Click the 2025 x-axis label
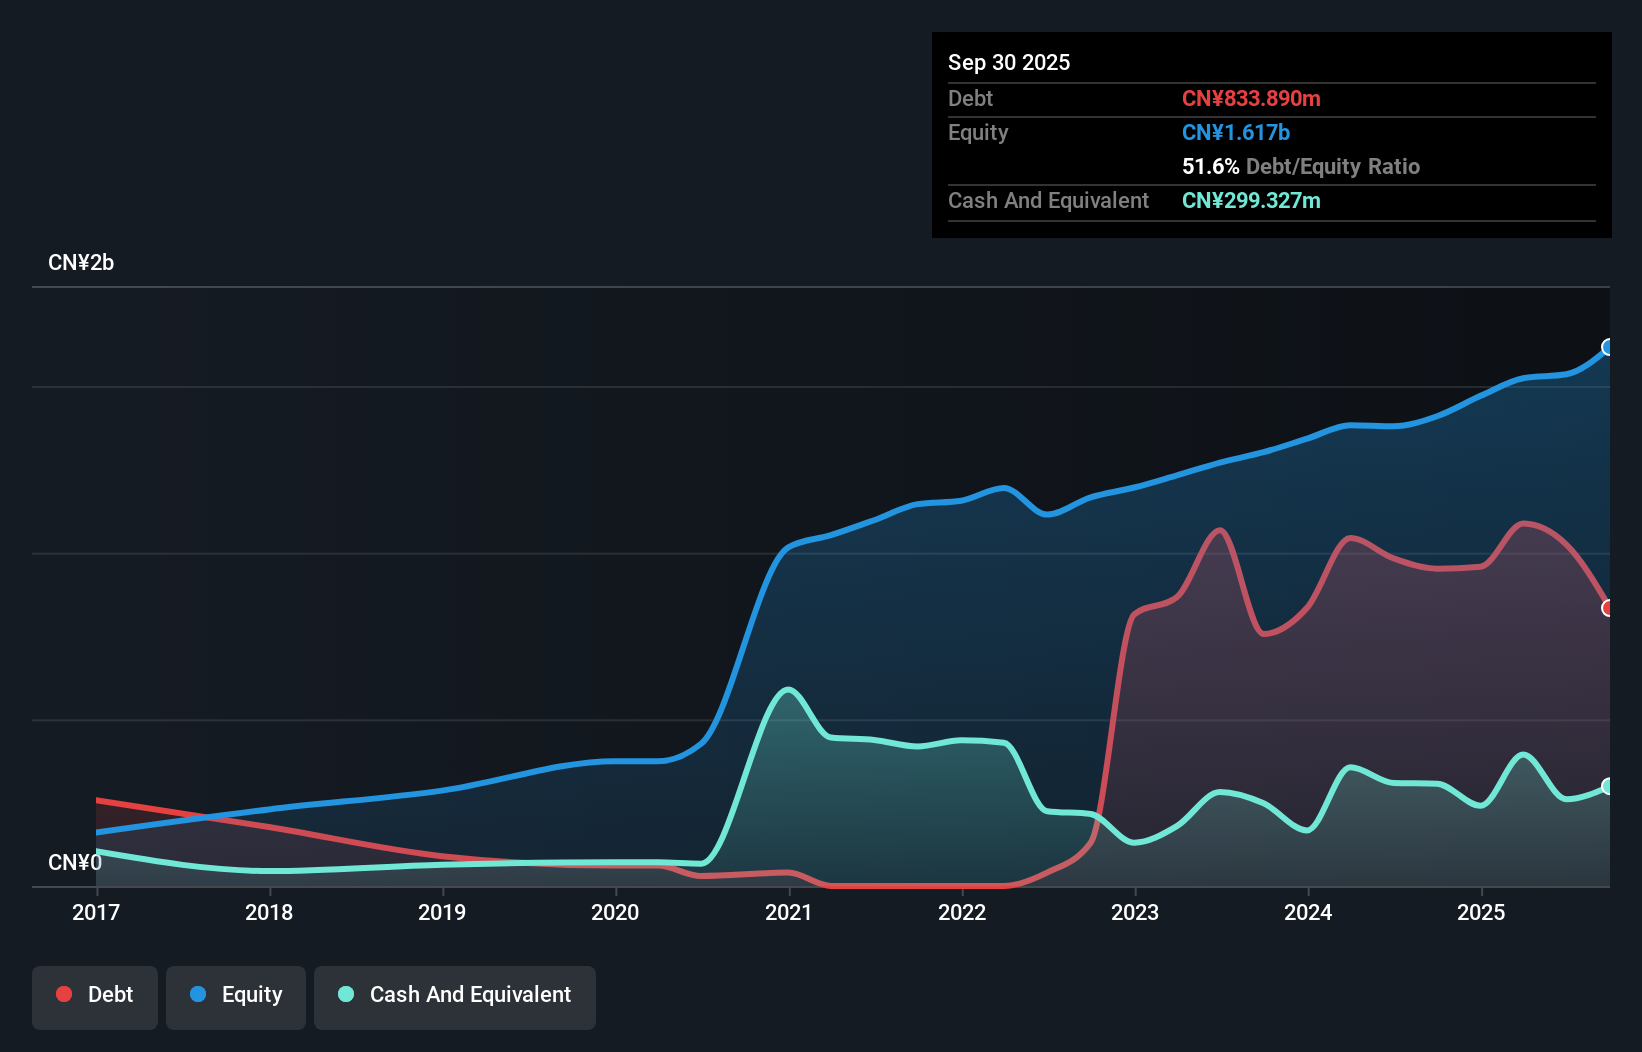This screenshot has height=1052, width=1642. click(x=1481, y=912)
